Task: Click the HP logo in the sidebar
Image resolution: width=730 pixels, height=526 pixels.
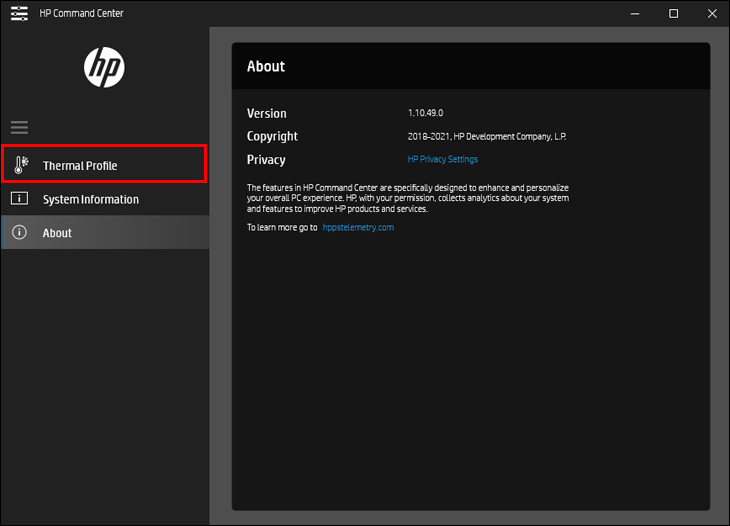Action: pos(104,67)
